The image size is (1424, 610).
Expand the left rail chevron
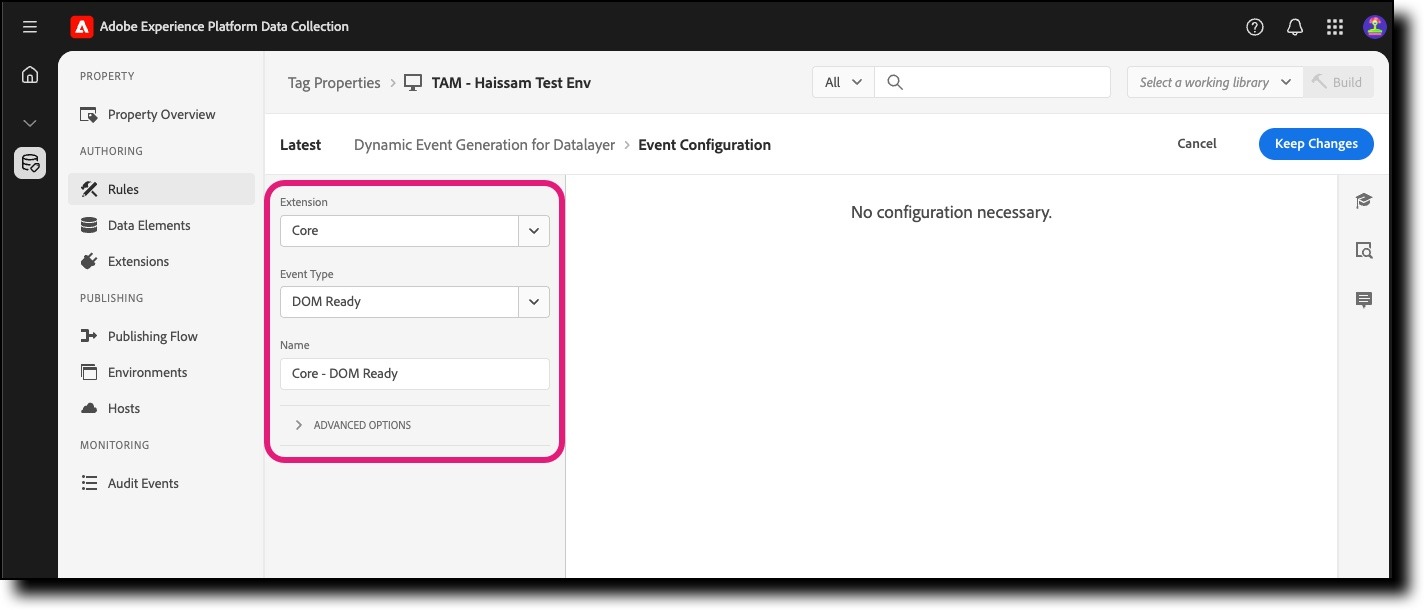tap(30, 123)
